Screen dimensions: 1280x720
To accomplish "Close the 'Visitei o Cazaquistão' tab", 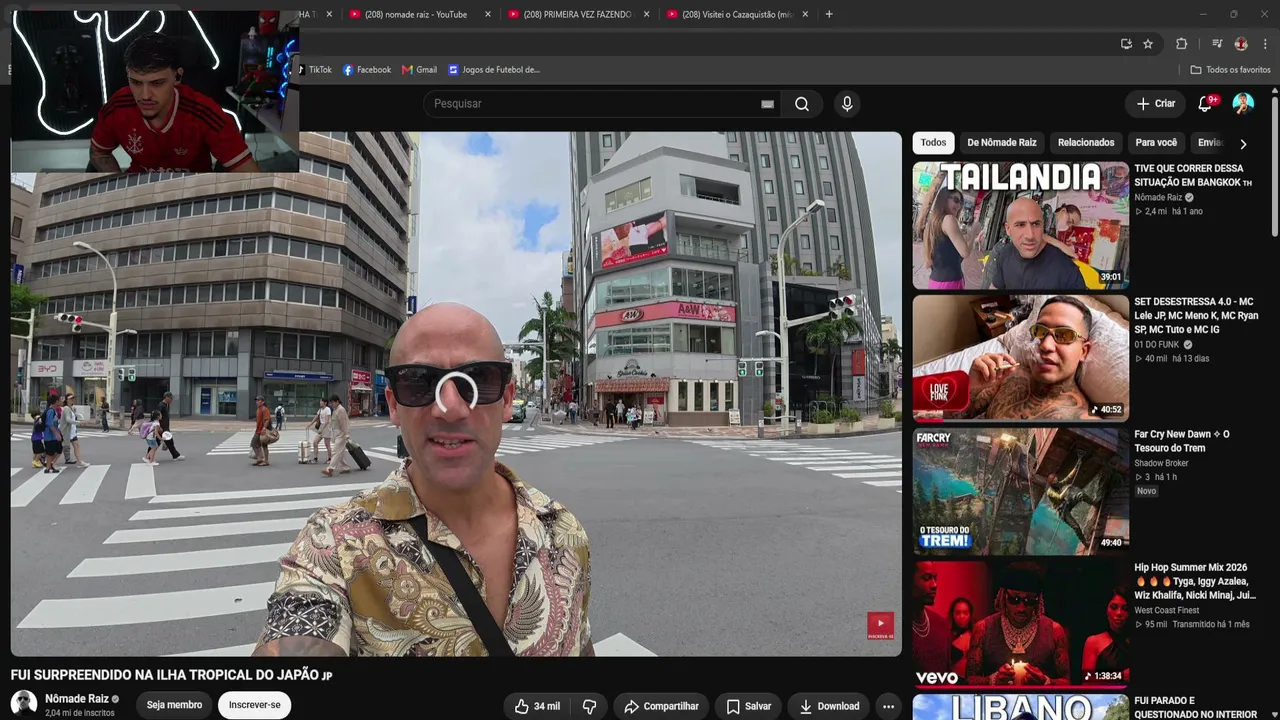I will point(805,14).
